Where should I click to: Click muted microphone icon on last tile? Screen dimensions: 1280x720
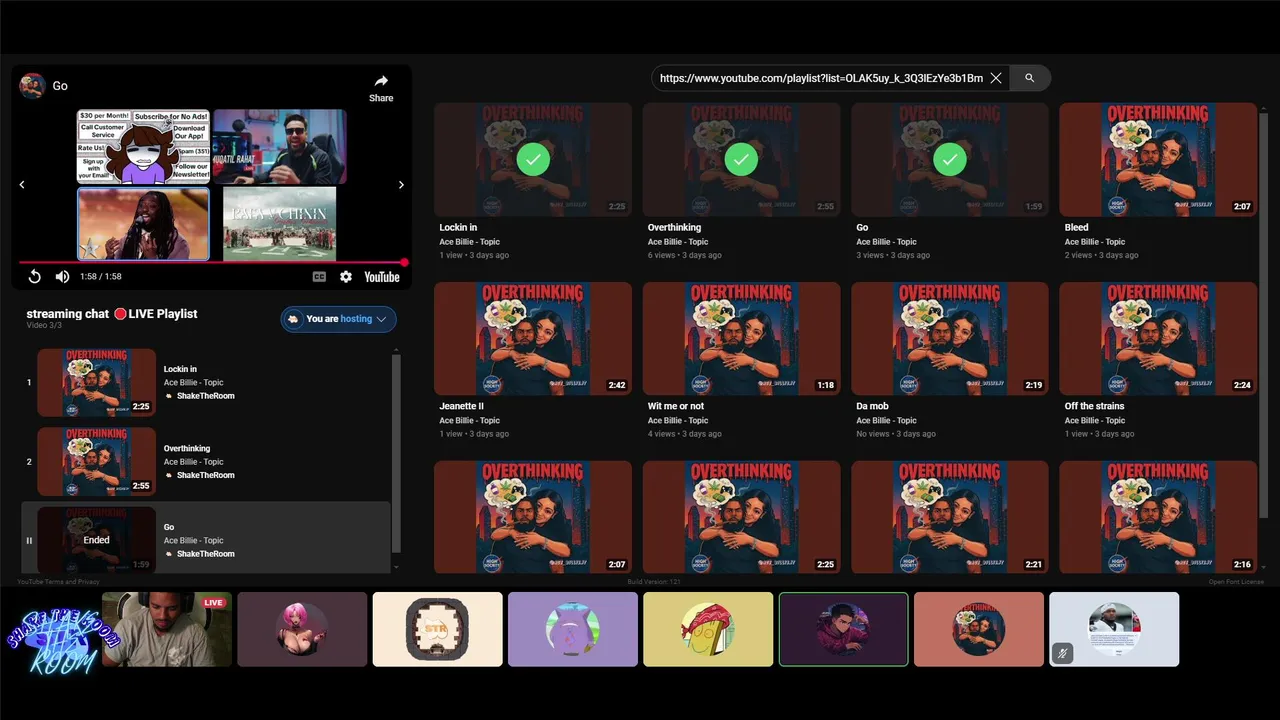(x=1062, y=654)
